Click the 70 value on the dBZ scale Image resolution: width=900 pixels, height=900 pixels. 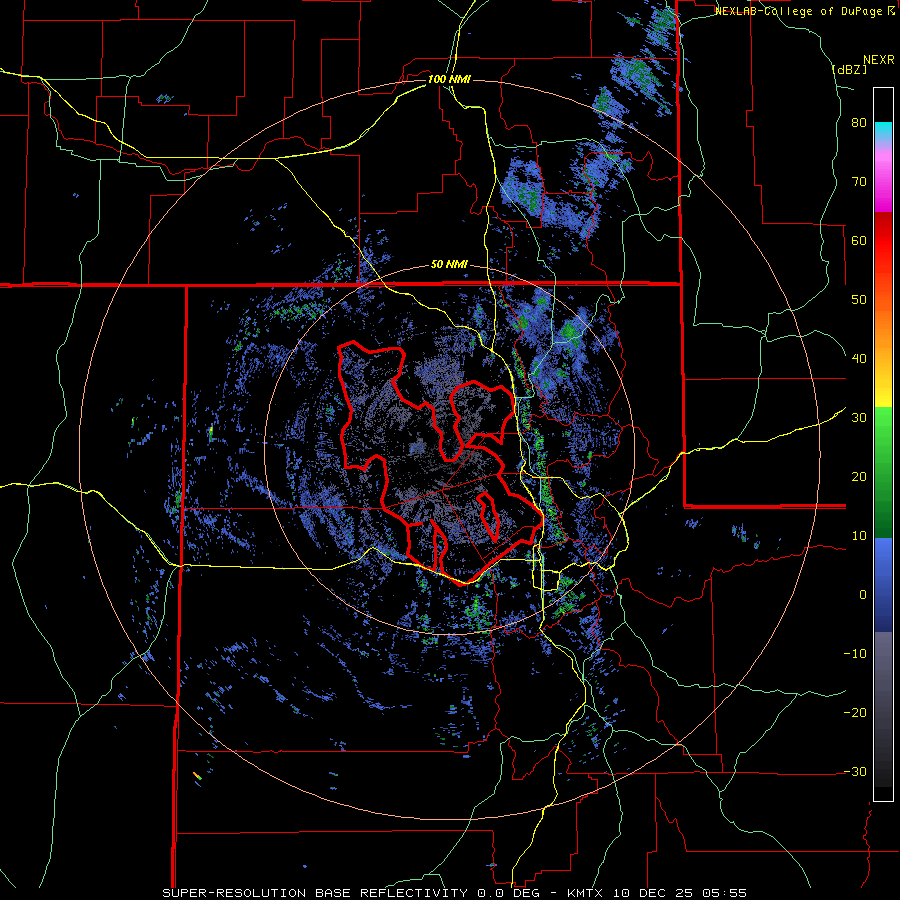859,182
